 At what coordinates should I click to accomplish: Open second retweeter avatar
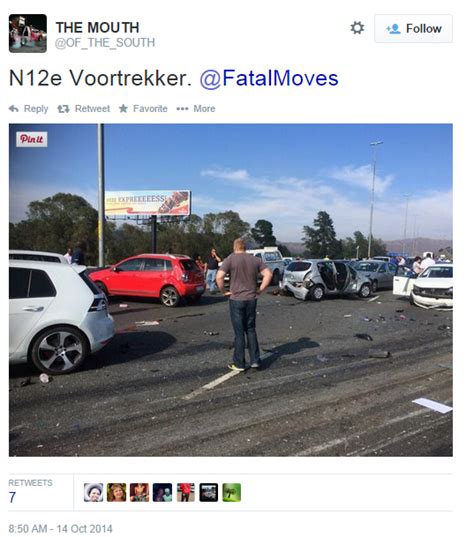point(116,492)
